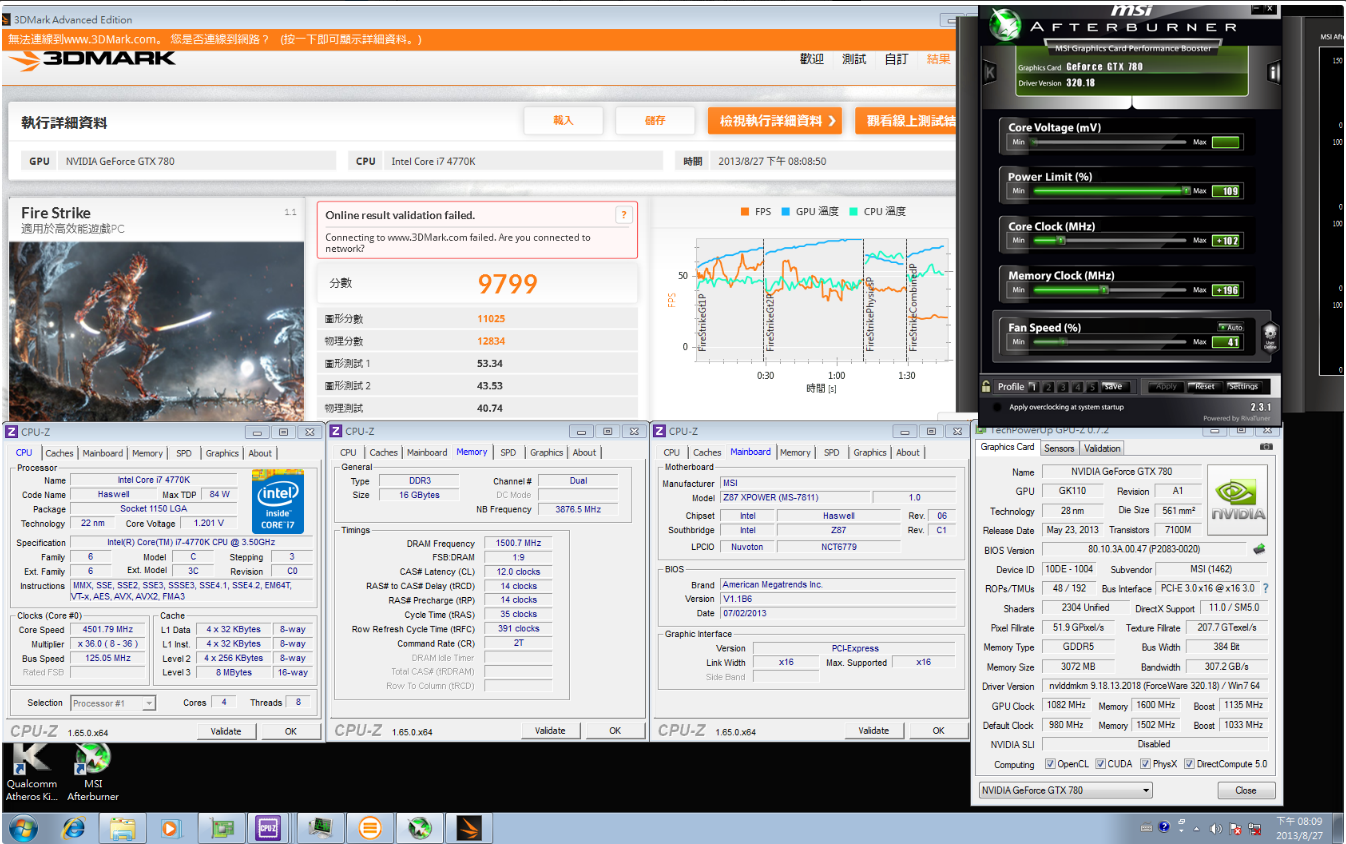
Task: Open Internet Explorer from the taskbar
Action: coord(74,828)
